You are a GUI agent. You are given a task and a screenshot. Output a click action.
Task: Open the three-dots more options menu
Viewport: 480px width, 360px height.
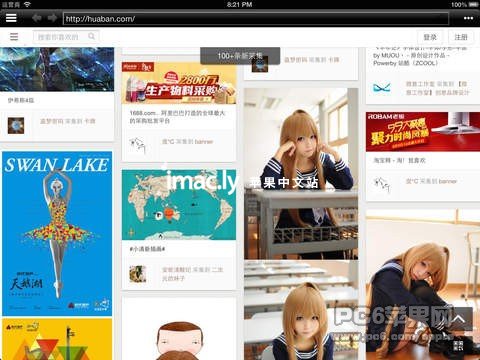coord(468,18)
